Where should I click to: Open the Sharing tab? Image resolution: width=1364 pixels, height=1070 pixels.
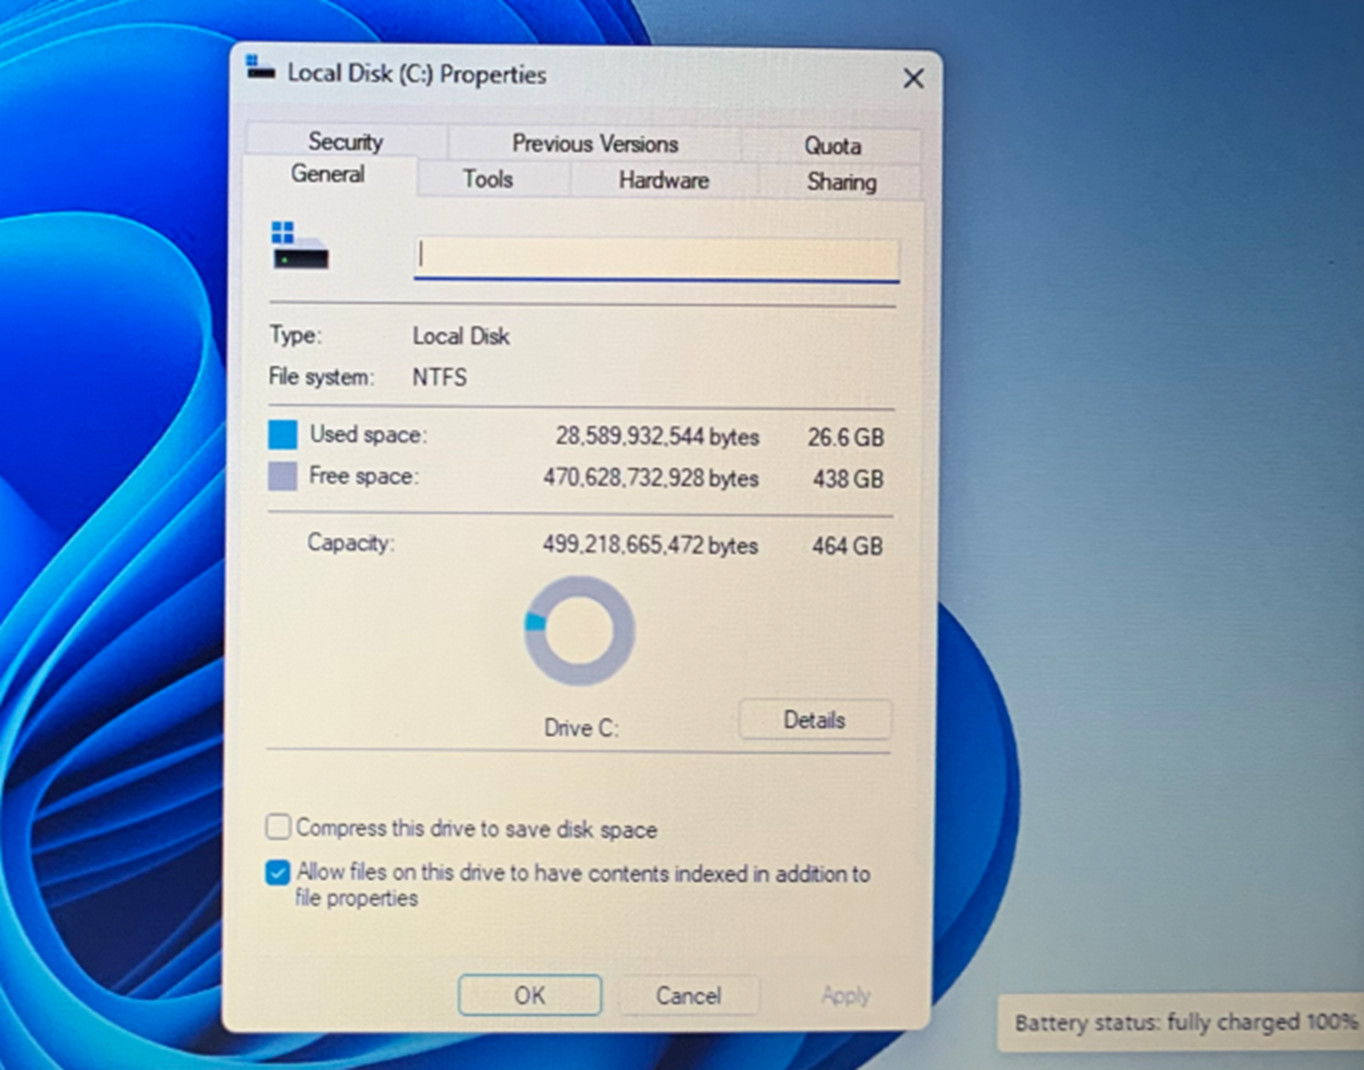841,182
